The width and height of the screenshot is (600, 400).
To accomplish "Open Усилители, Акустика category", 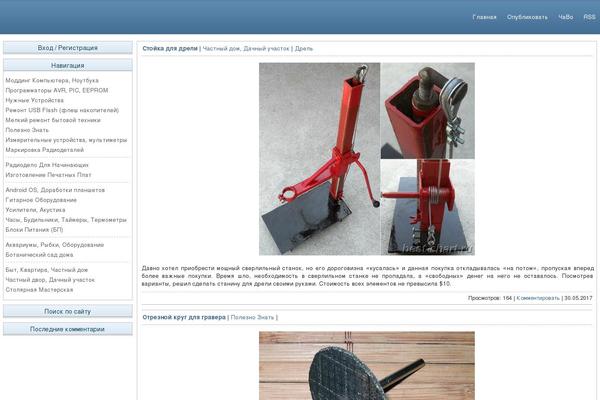I will 35,210.
